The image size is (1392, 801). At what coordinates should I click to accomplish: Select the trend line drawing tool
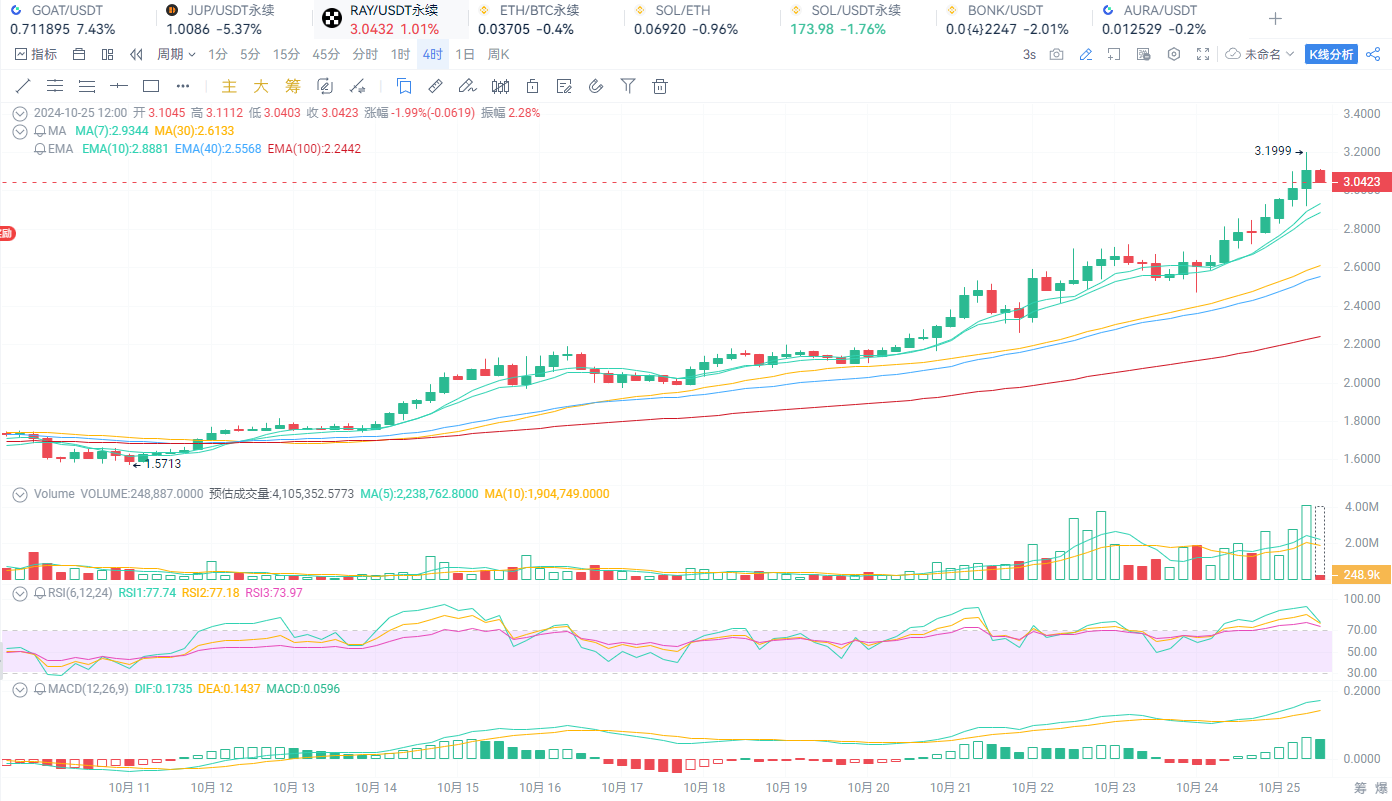tap(23, 86)
